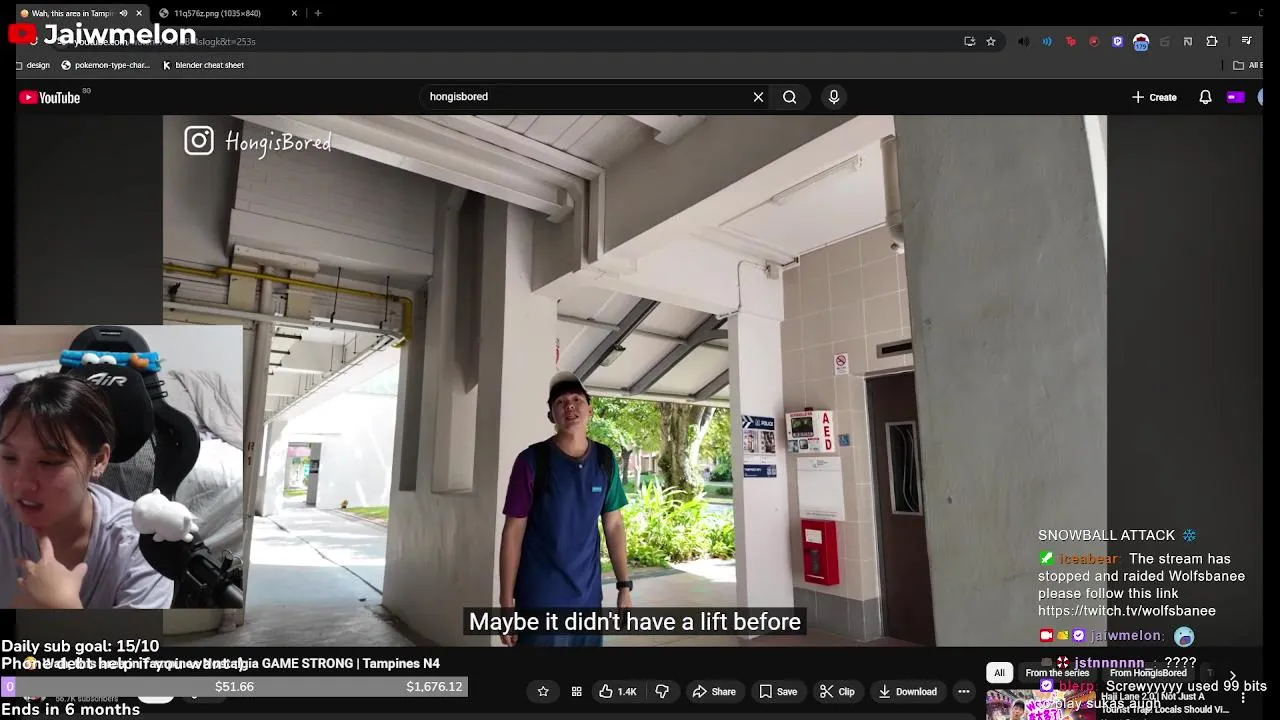
Task: Select the From the series chip
Action: coord(1057,673)
